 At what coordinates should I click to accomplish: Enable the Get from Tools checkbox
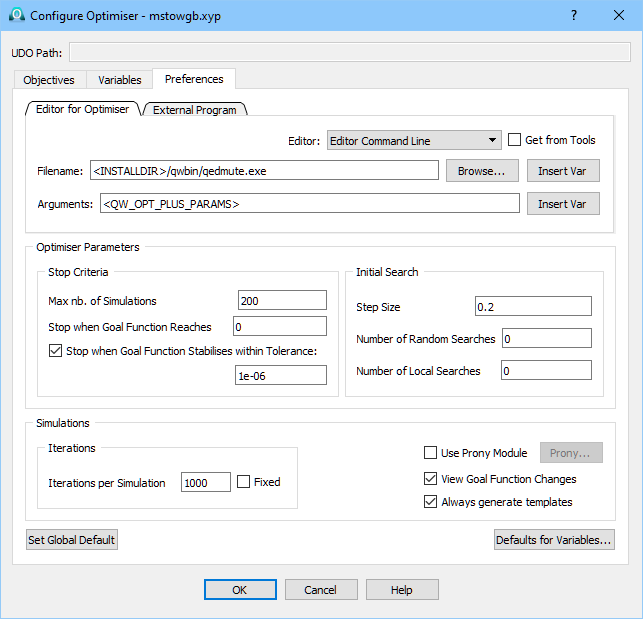tap(514, 140)
